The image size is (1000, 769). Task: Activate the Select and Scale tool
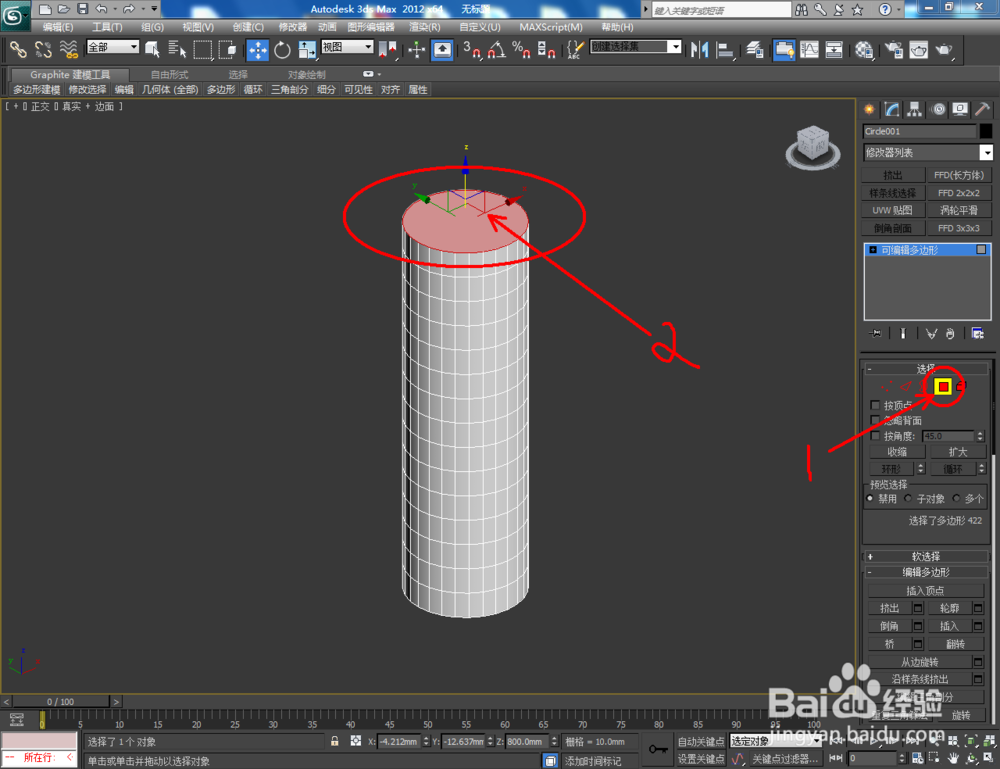pos(307,49)
